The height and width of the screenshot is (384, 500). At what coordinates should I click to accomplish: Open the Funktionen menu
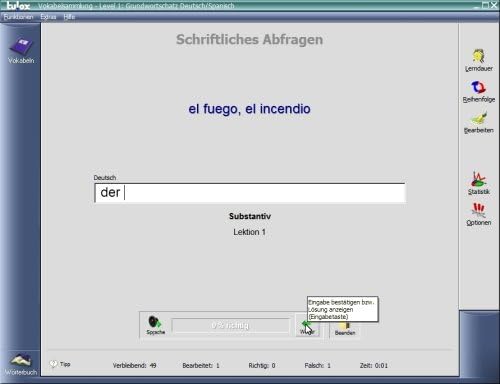(x=18, y=17)
